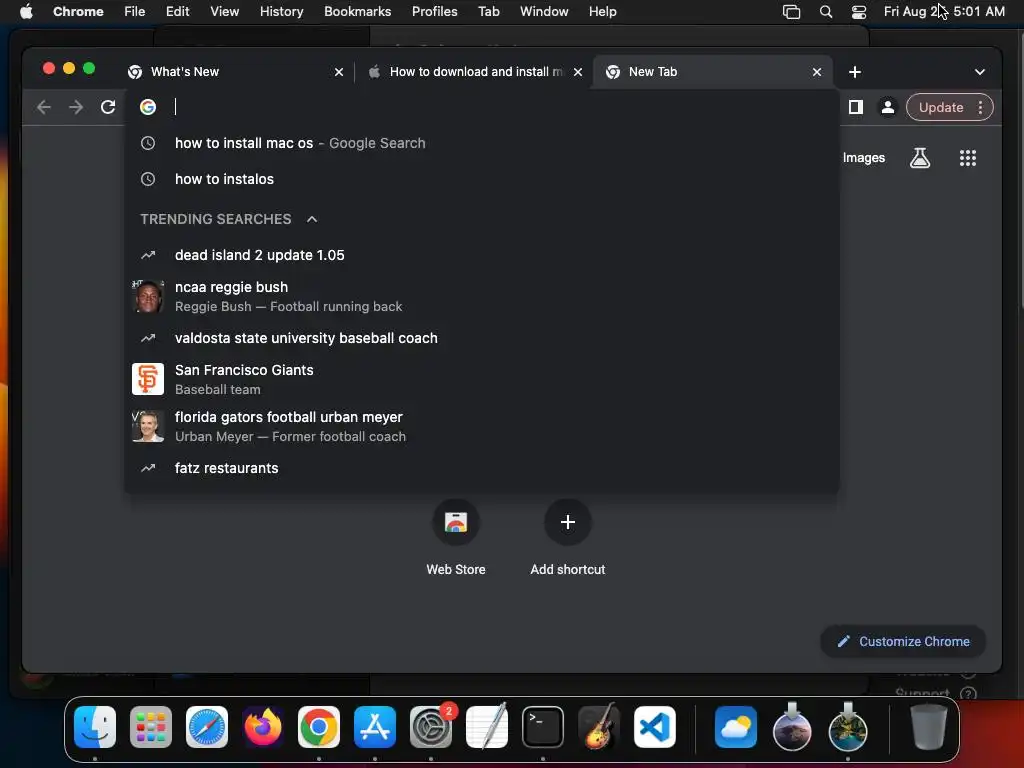Open the History menu
This screenshot has width=1024, height=768.
[281, 12]
